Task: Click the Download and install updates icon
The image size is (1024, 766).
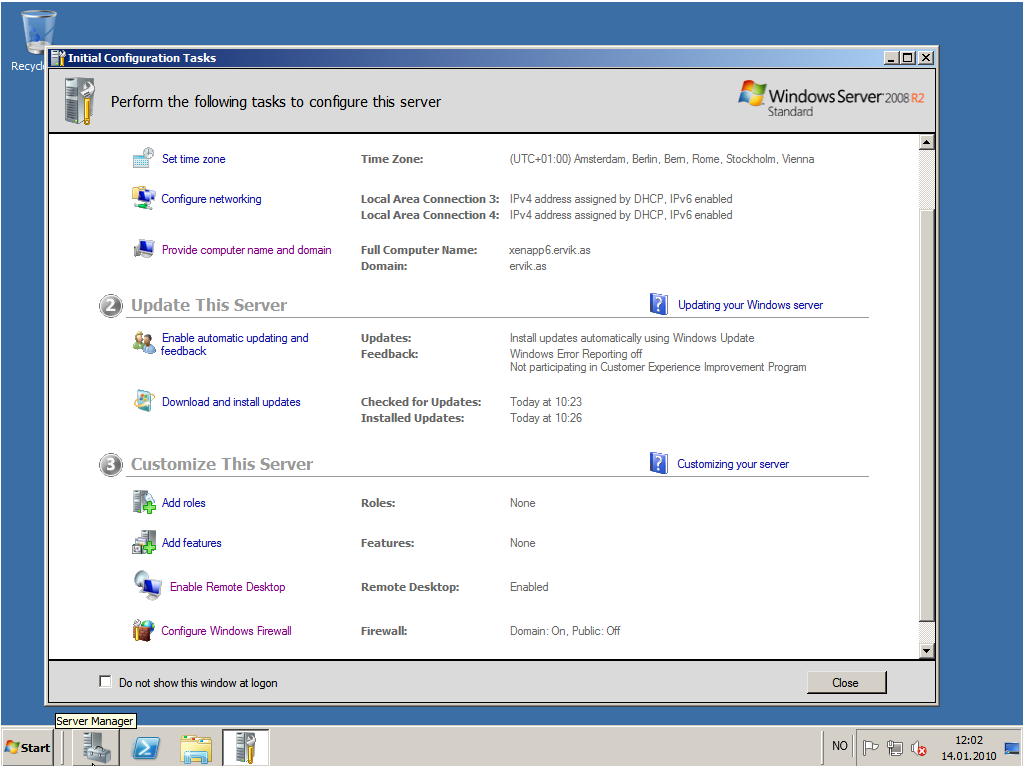Action: [x=144, y=401]
